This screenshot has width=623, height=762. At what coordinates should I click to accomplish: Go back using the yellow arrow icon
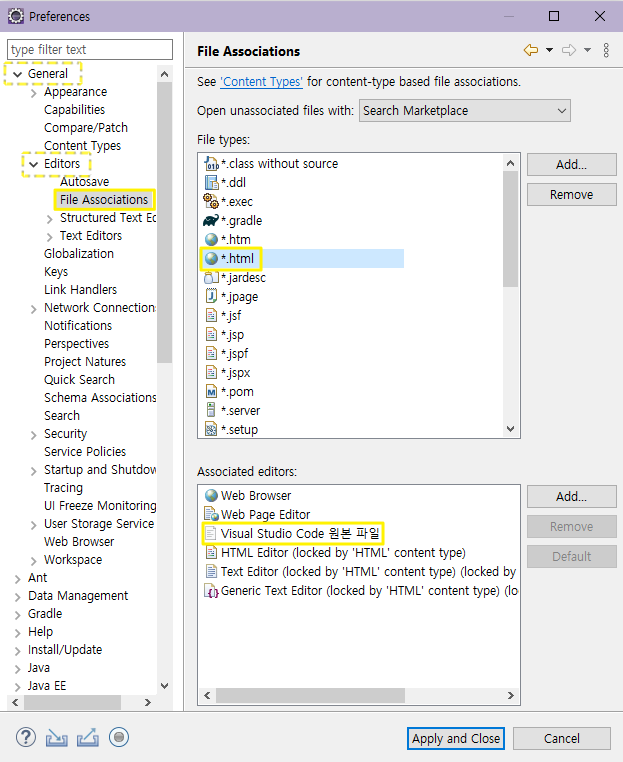coord(531,50)
